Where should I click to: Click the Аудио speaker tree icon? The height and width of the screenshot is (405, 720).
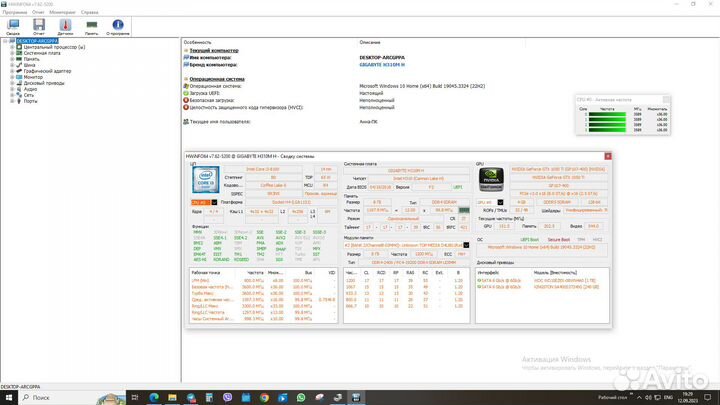pyautogui.click(x=19, y=89)
